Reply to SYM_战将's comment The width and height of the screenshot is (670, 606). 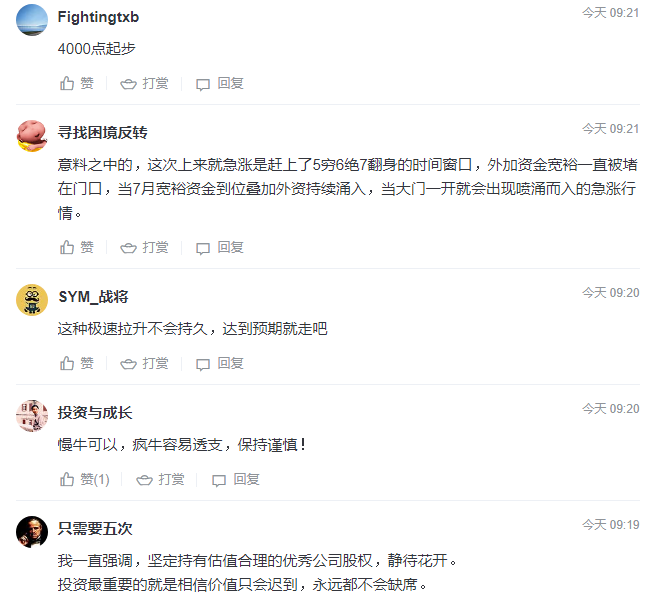point(219,363)
